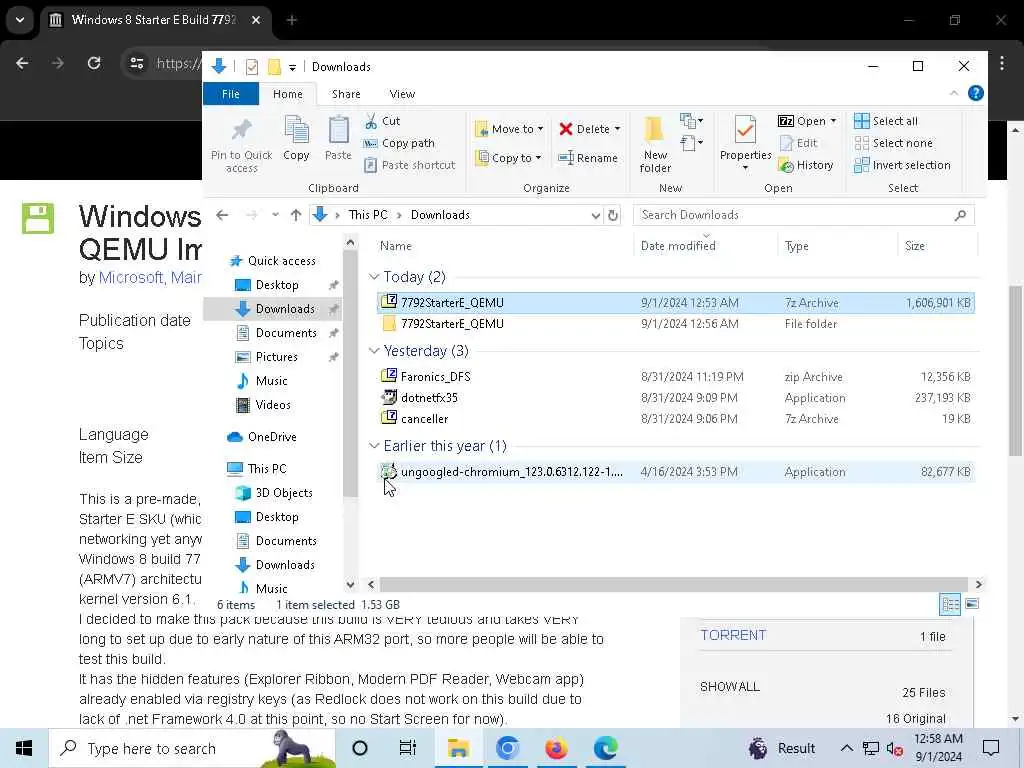Delete the selected file via red X
The width and height of the screenshot is (1024, 768).
[584, 129]
